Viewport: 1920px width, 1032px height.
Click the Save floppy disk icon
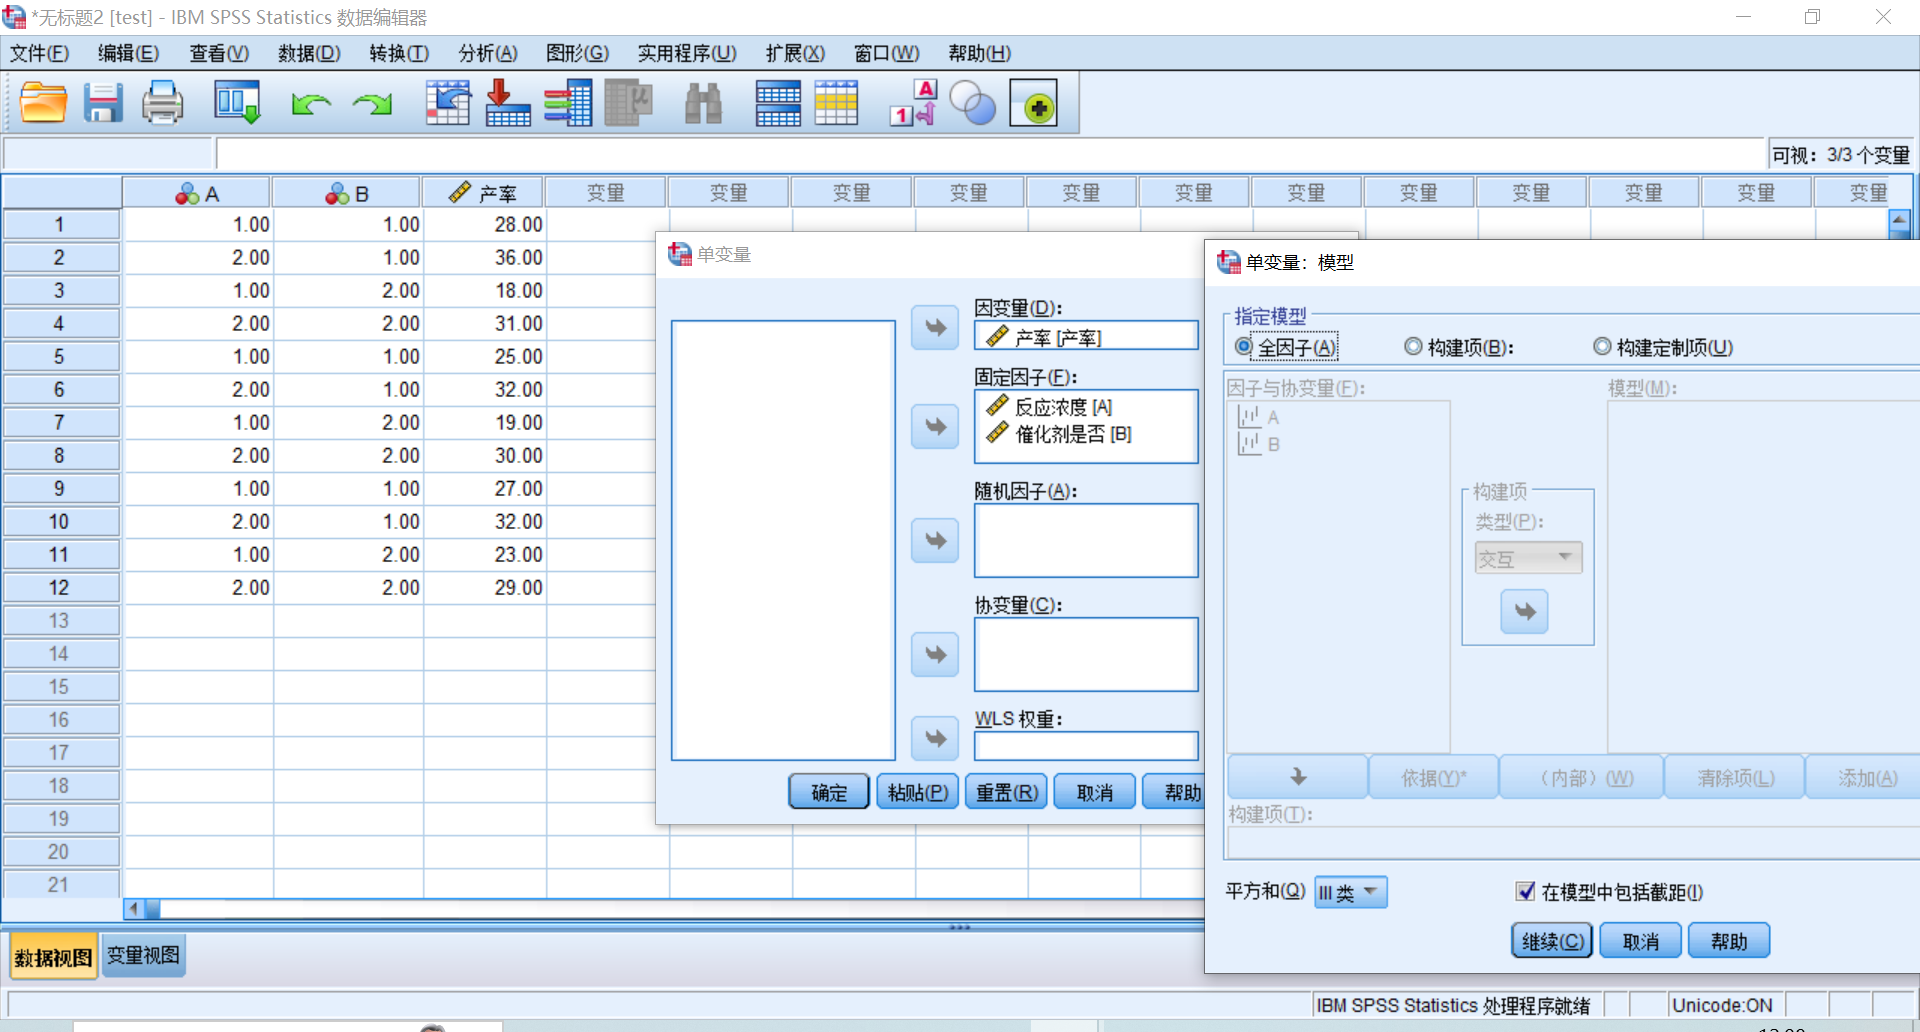pos(102,103)
